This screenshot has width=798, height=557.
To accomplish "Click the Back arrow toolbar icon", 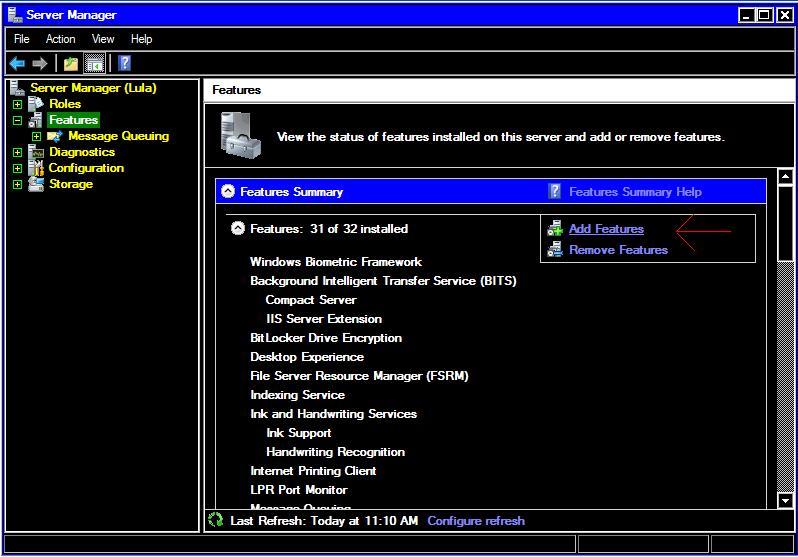I will (x=17, y=64).
